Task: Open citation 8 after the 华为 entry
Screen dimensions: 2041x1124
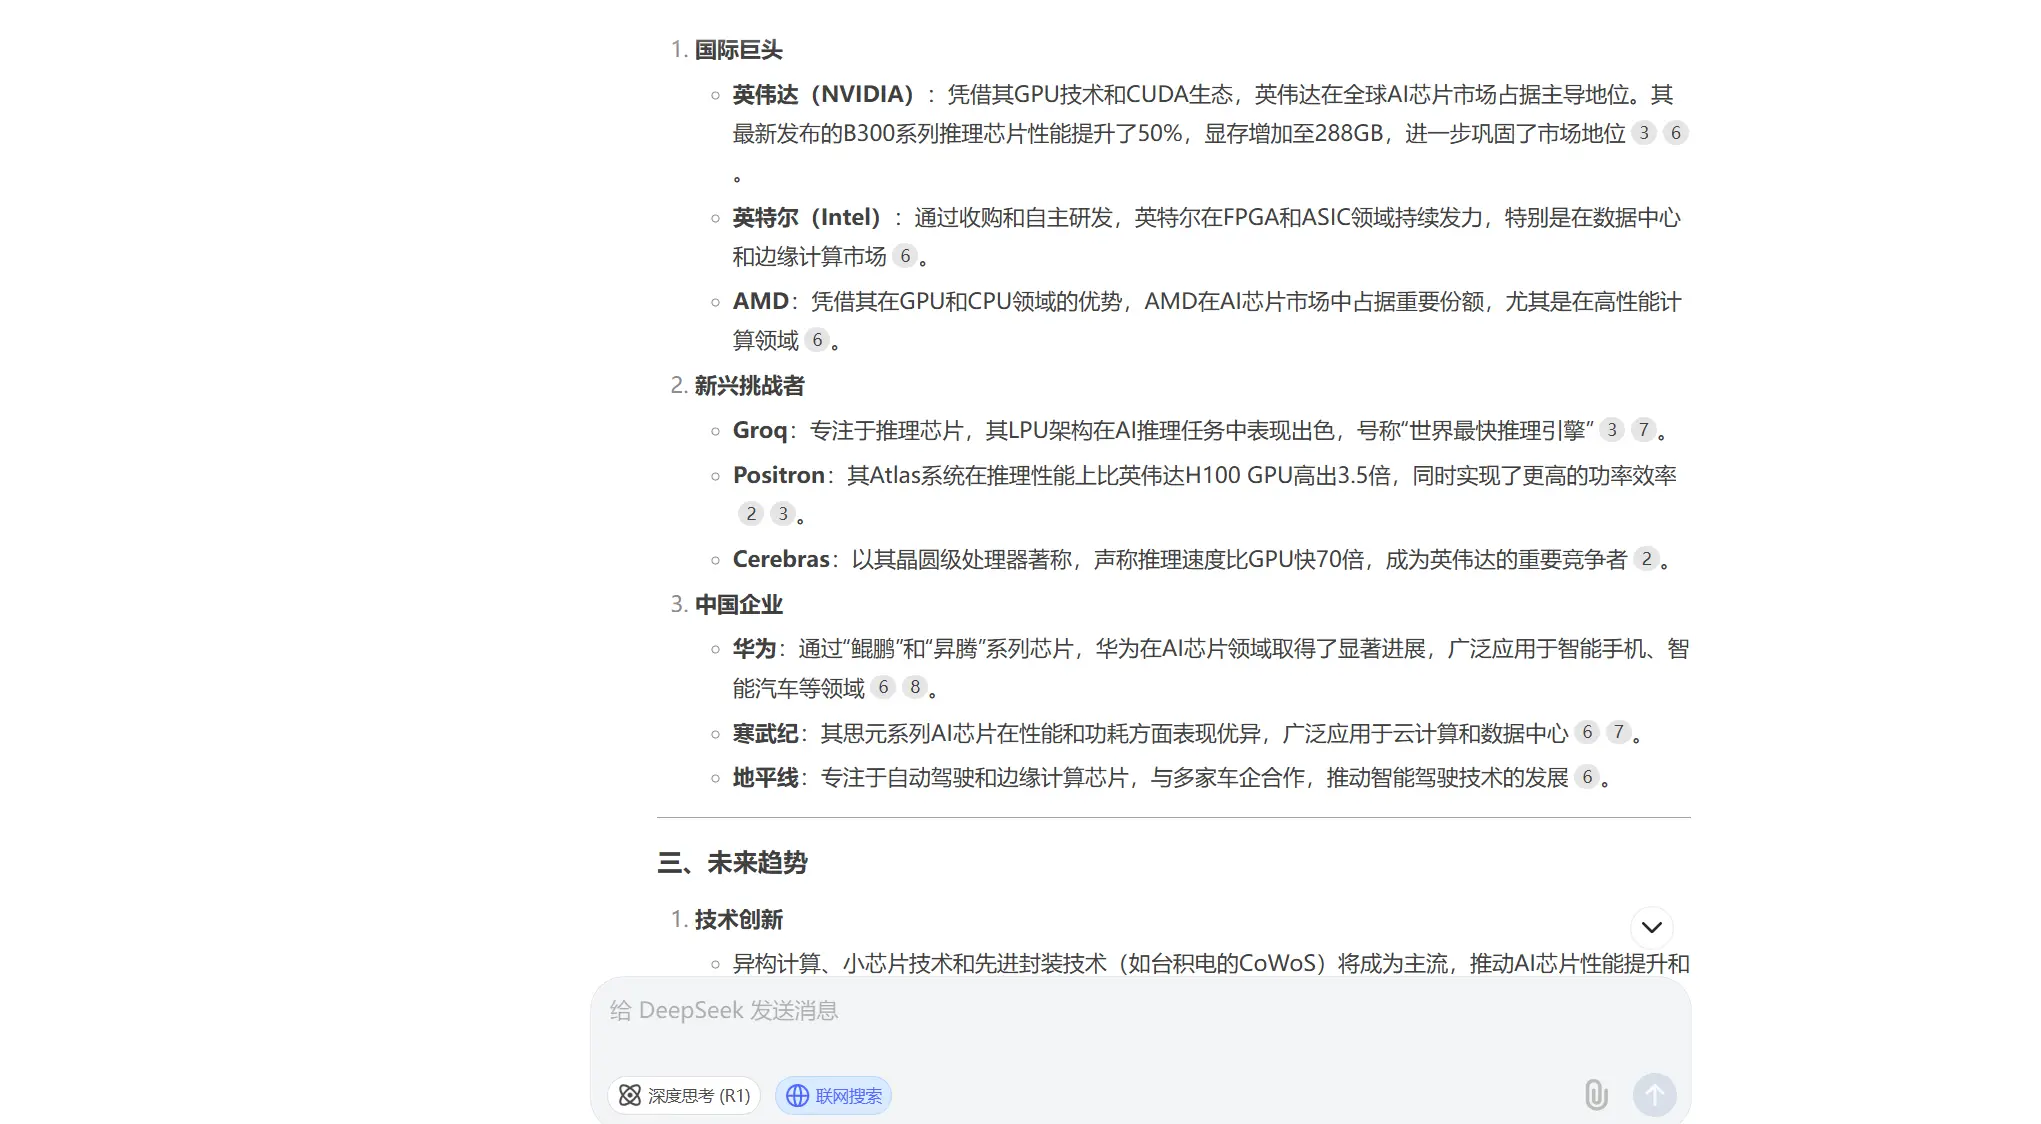Action: pos(915,687)
